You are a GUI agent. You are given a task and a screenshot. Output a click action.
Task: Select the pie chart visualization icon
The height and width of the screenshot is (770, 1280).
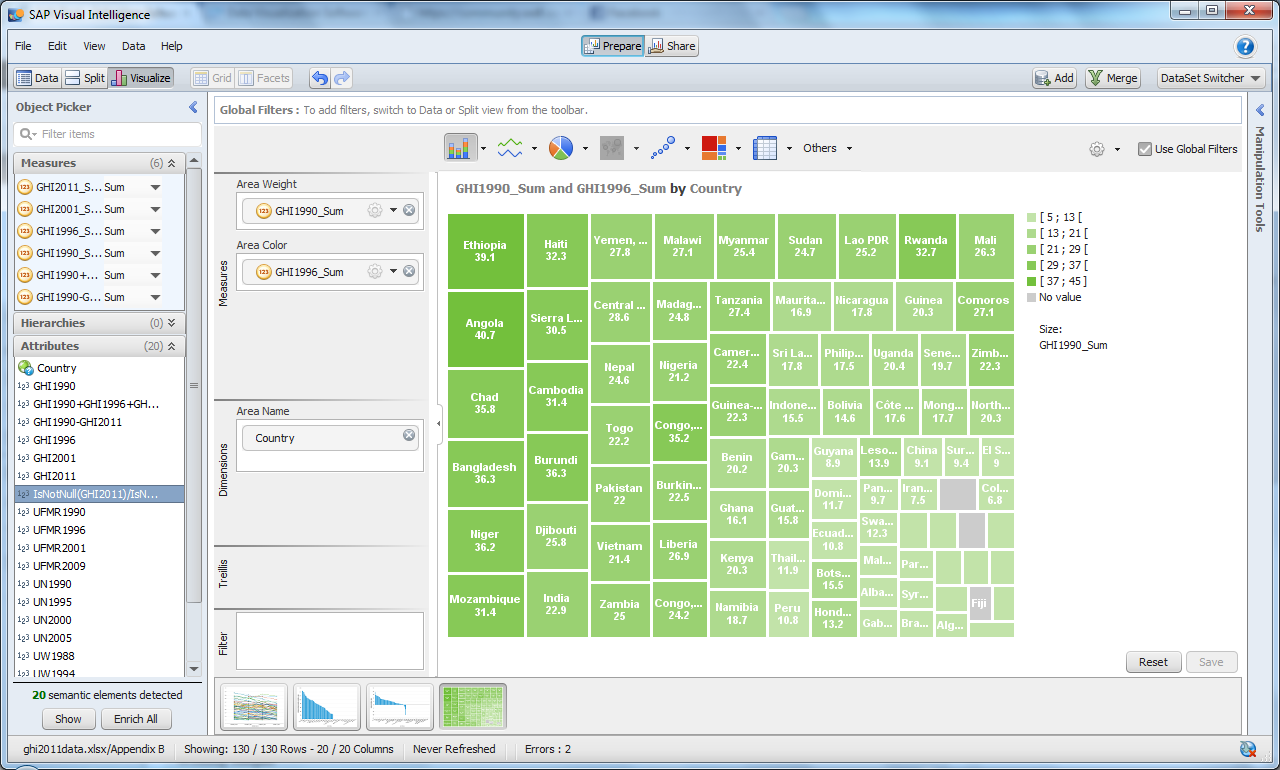point(562,147)
